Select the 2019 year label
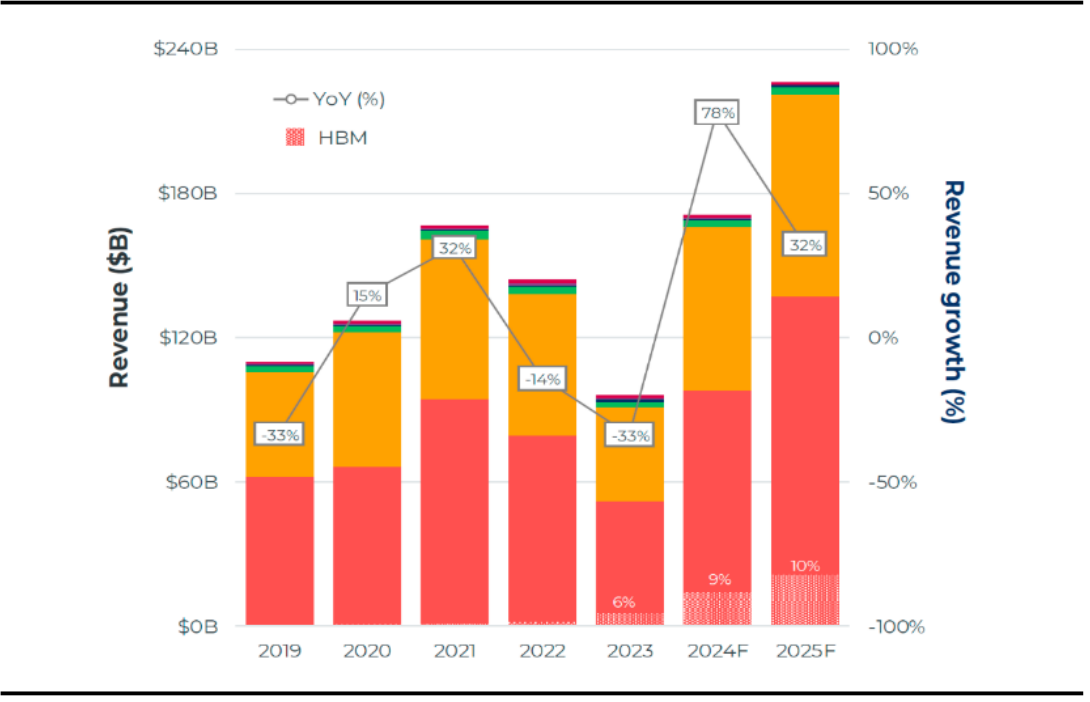 tap(279, 651)
